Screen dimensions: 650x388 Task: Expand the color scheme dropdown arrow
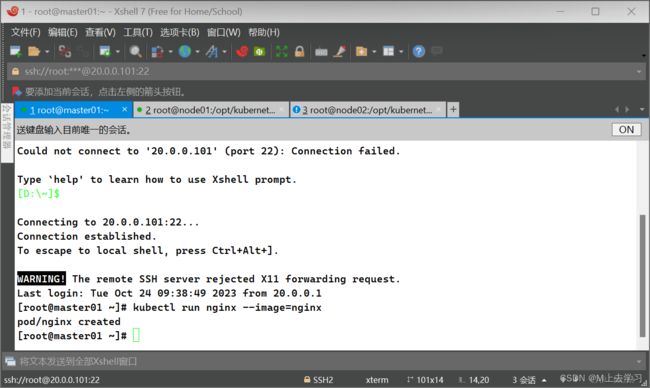170,52
